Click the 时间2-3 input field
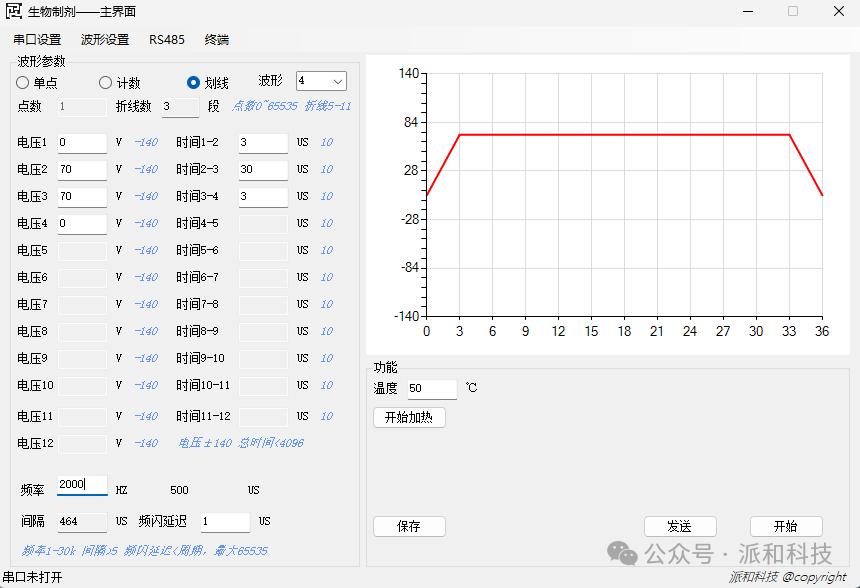860x588 pixels. pos(262,170)
